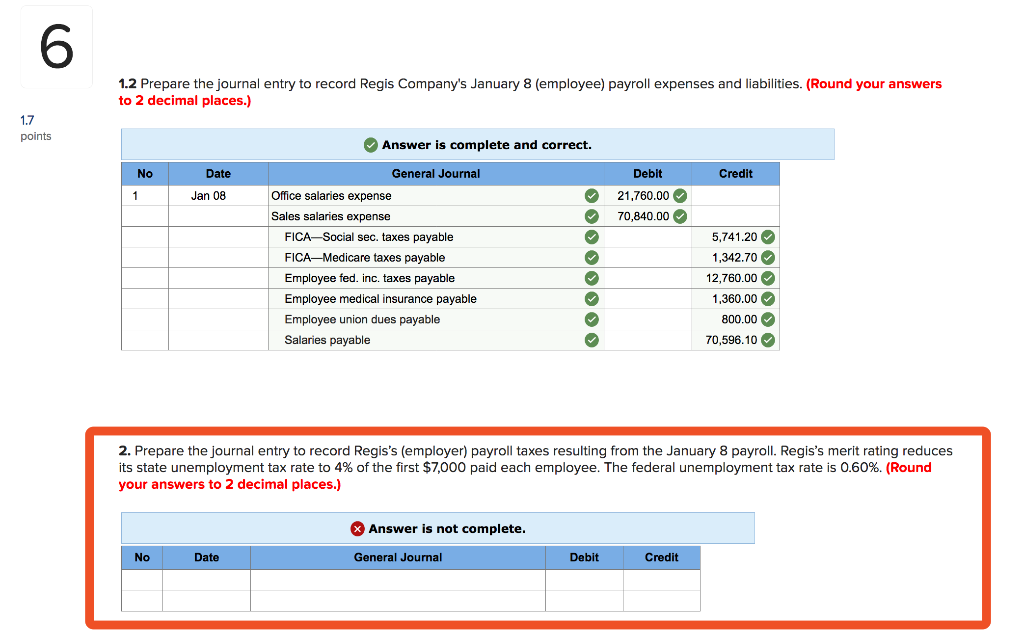The width and height of the screenshot is (1024, 635).
Task: Select the empty Date cell in requirement 2 table
Action: (206, 580)
